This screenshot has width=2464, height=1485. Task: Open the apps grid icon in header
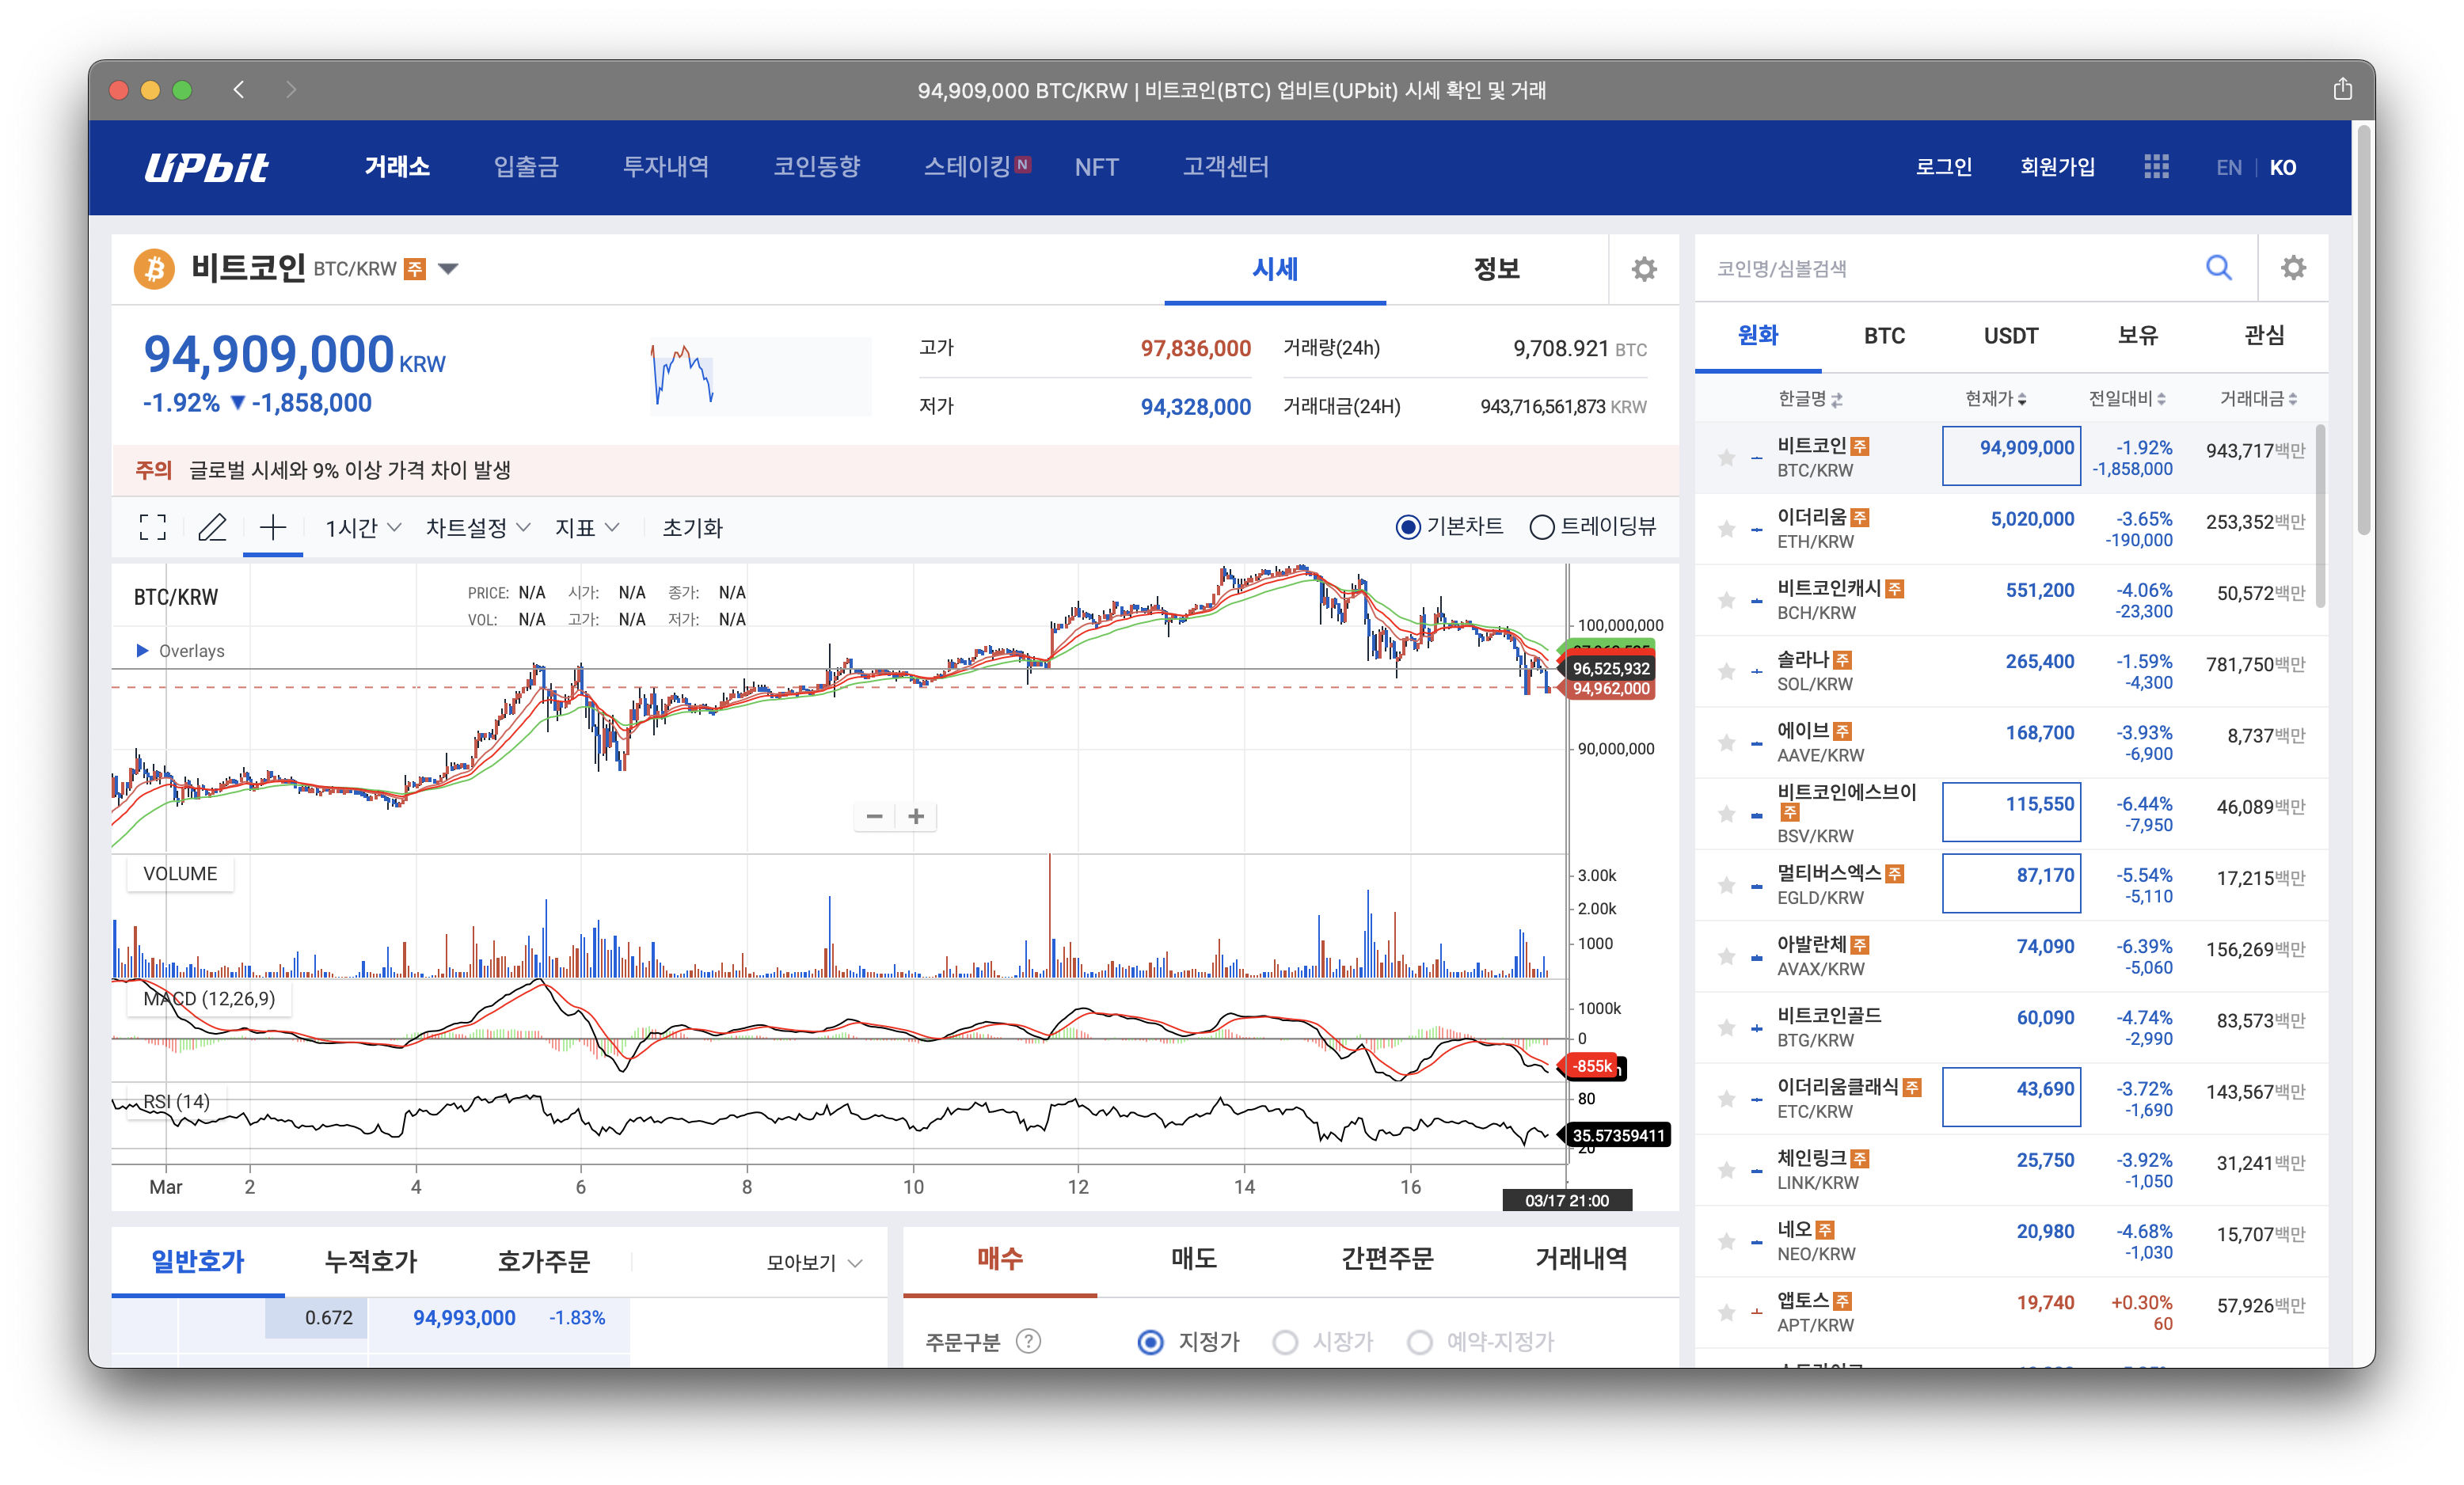pyautogui.click(x=2156, y=167)
